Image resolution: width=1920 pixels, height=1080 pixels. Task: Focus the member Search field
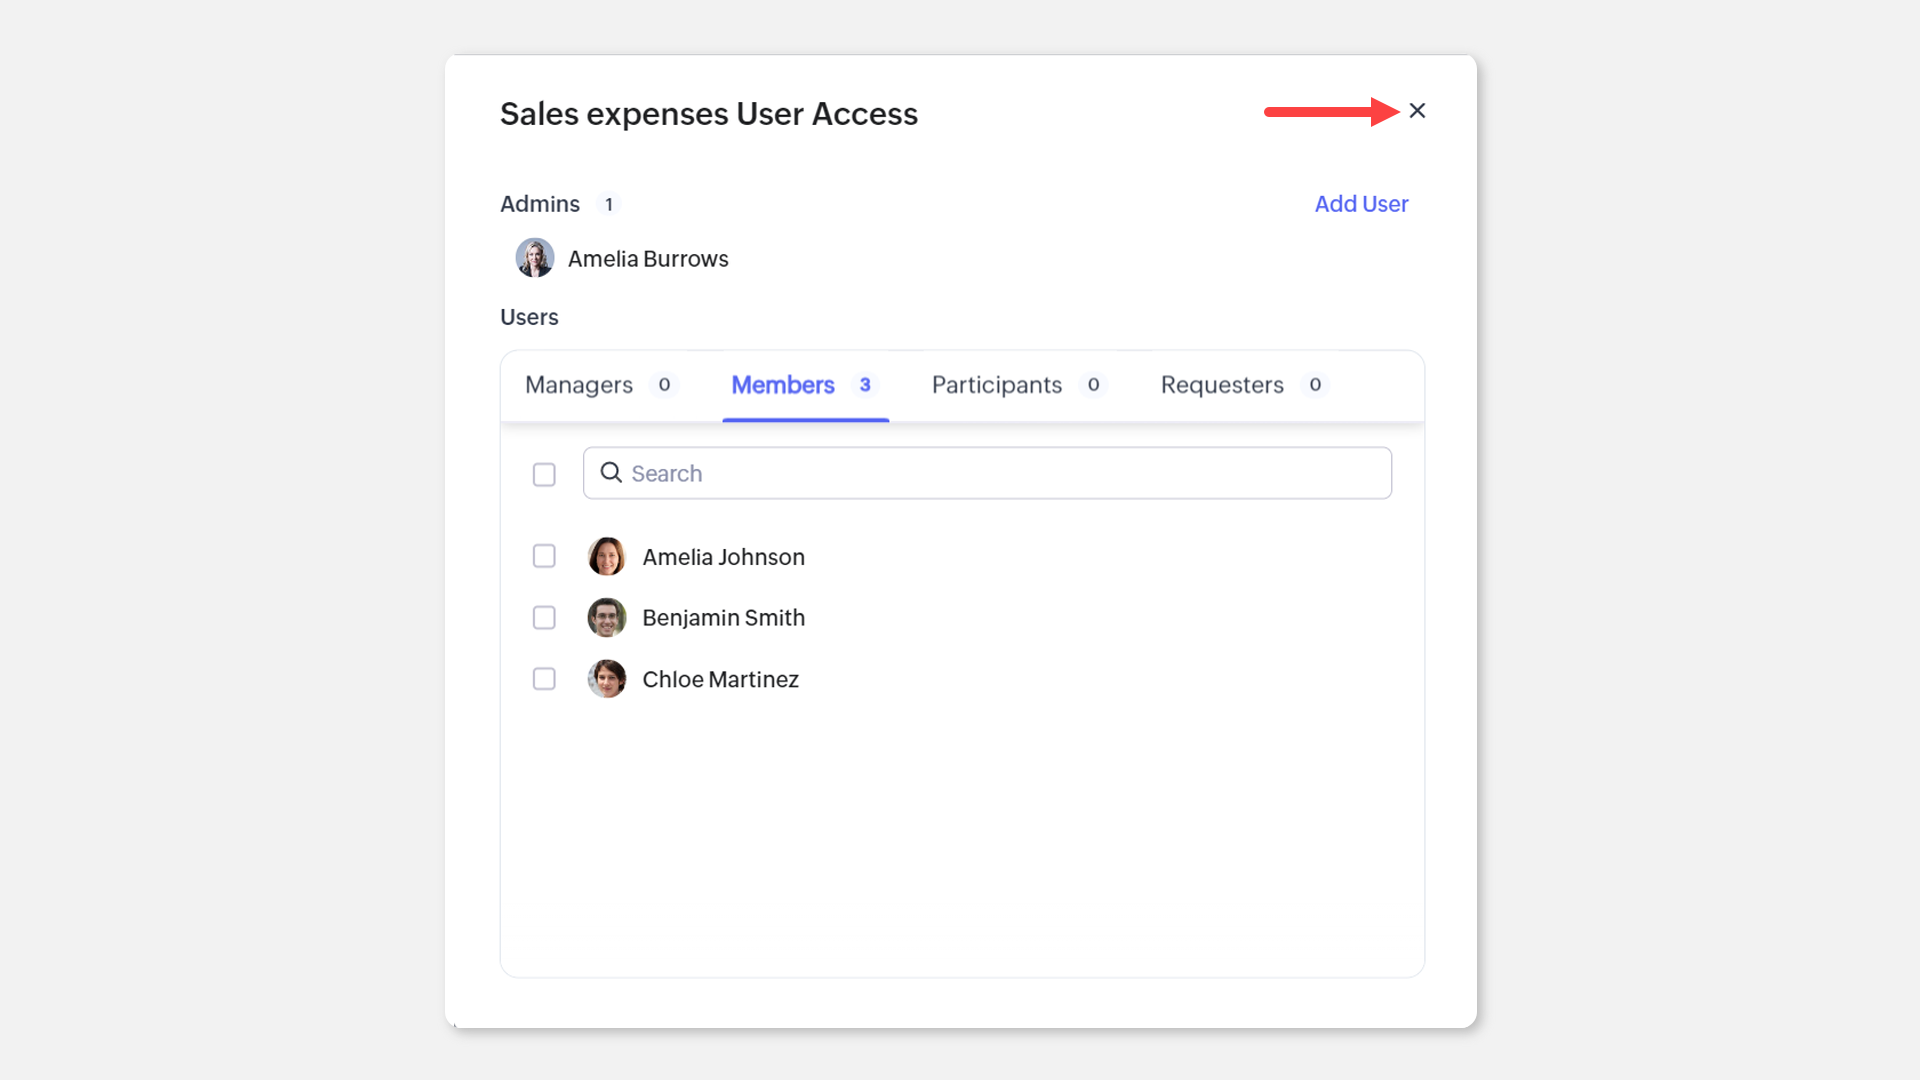(x=1000, y=473)
